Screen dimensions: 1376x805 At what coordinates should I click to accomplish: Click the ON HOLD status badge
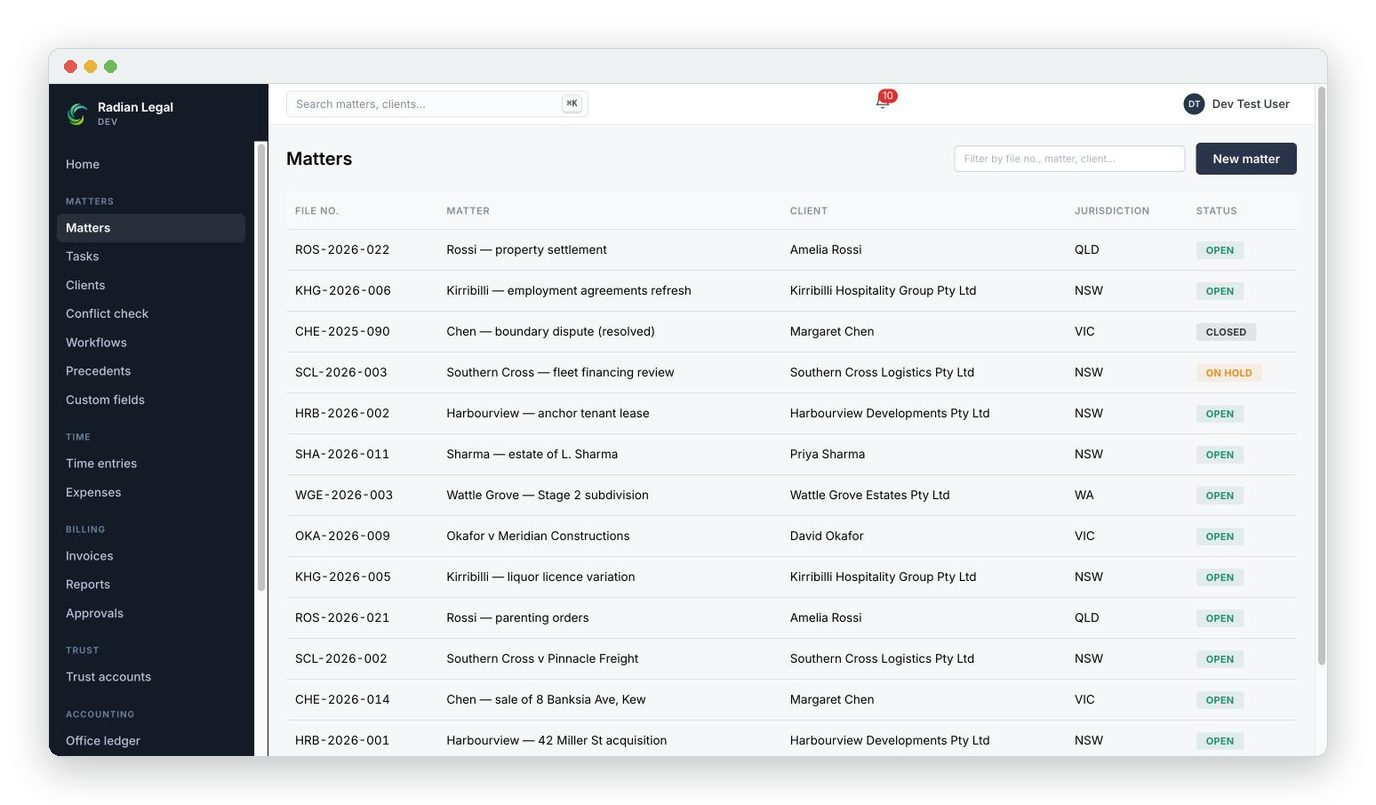[1229, 373]
